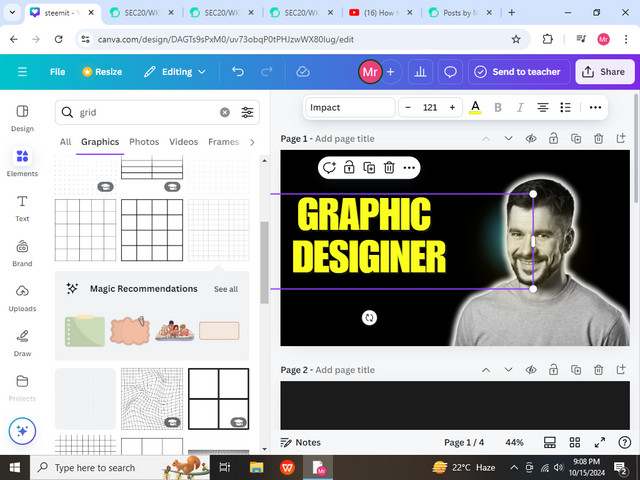Open the Notes panel
640x480 pixels.
coord(301,442)
